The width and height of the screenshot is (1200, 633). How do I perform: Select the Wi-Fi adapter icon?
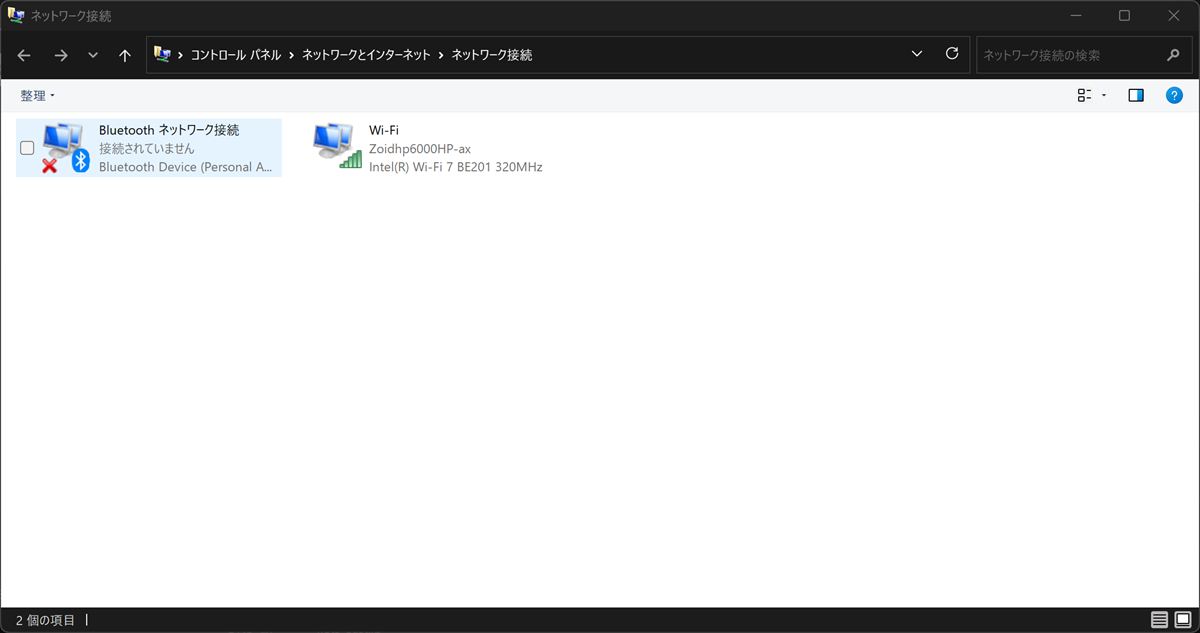click(337, 146)
